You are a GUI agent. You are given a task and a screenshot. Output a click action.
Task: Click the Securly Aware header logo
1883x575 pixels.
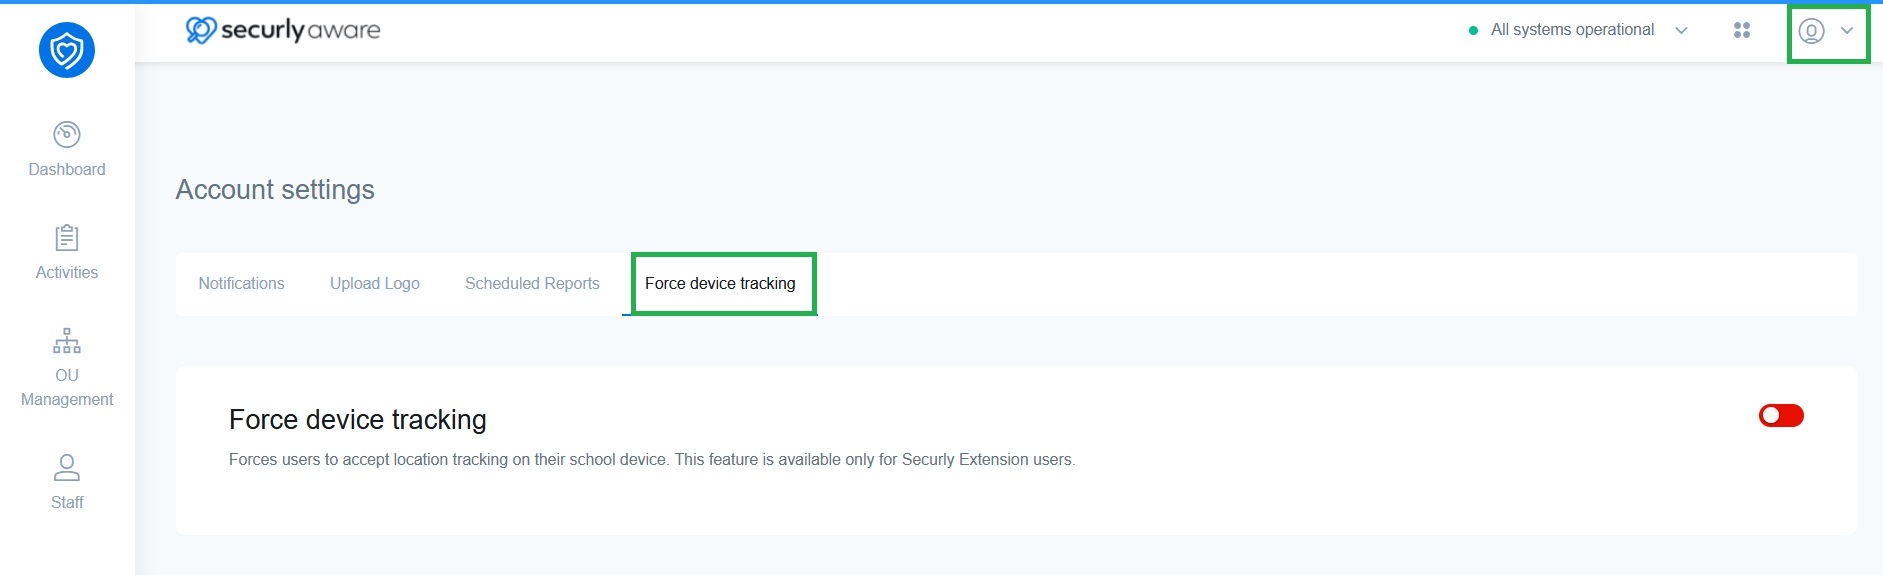283,30
